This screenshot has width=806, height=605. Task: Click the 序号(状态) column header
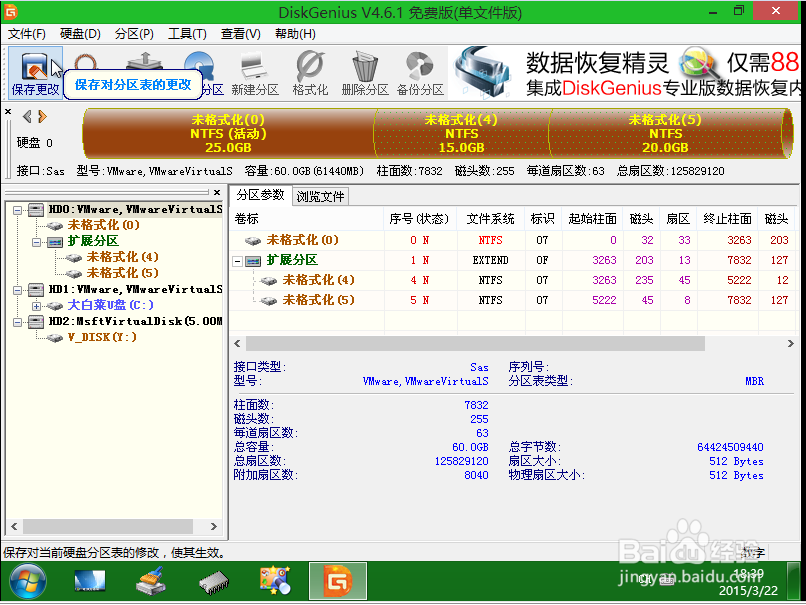click(420, 219)
